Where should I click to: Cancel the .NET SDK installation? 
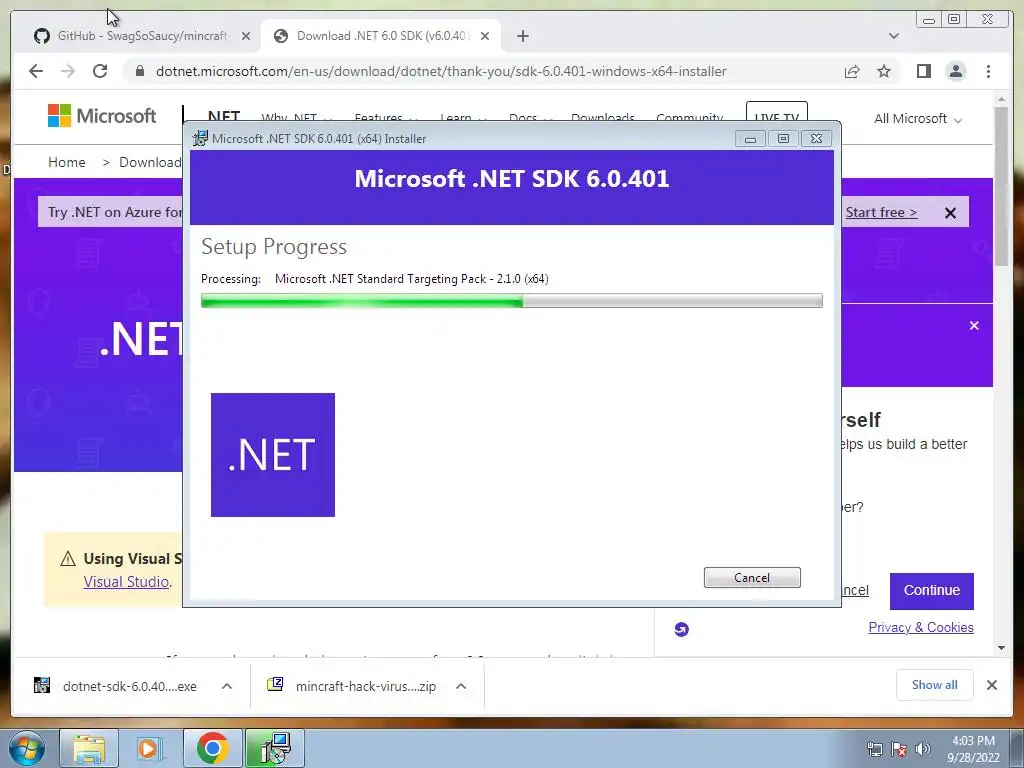click(752, 577)
